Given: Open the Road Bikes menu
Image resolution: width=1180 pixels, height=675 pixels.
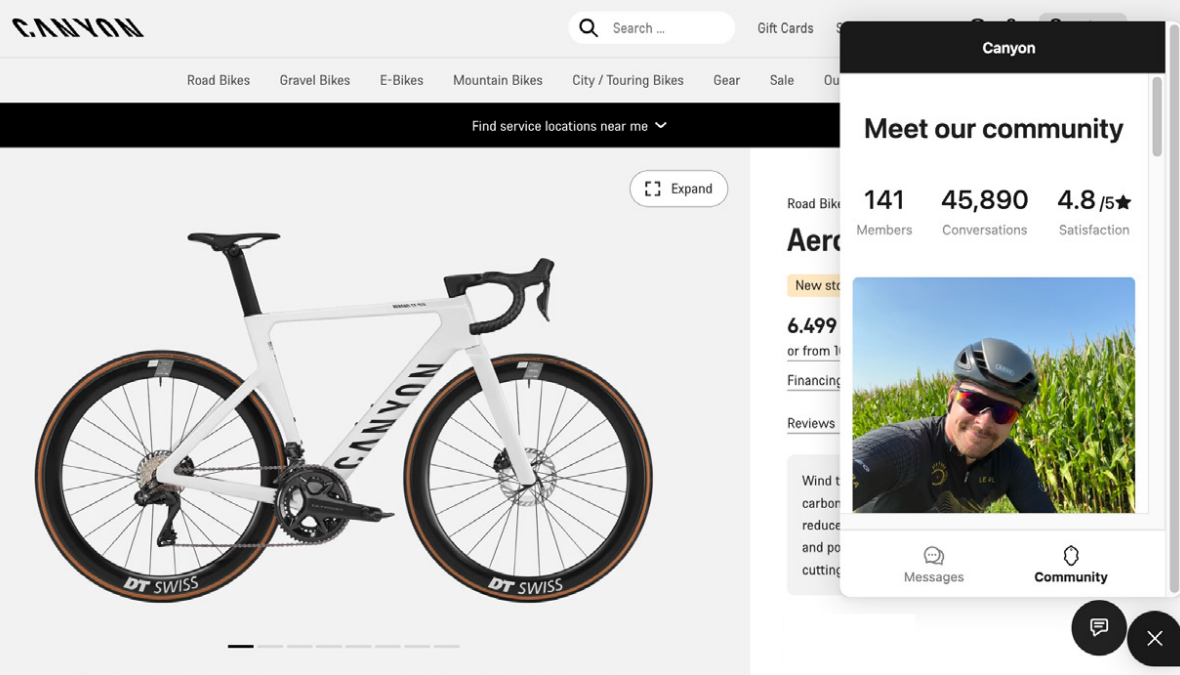Looking at the screenshot, I should click(x=218, y=80).
